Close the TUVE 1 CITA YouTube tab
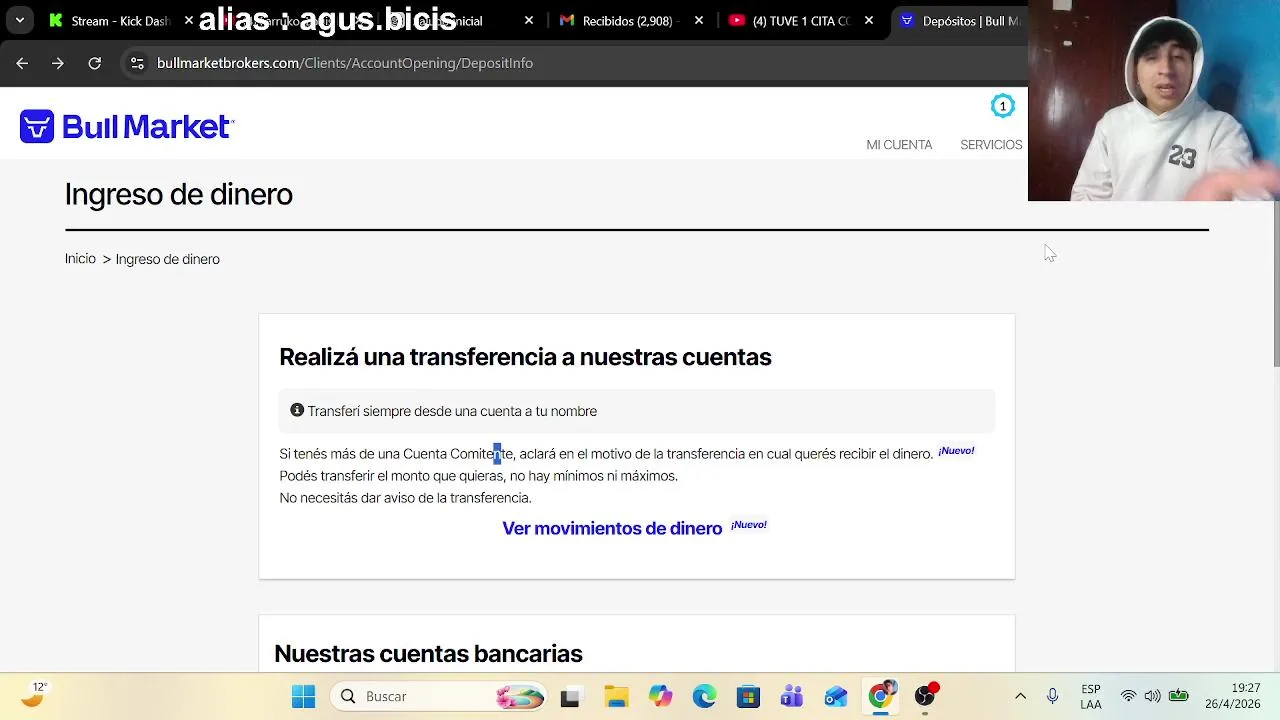Viewport: 1280px width, 720px height. [869, 20]
